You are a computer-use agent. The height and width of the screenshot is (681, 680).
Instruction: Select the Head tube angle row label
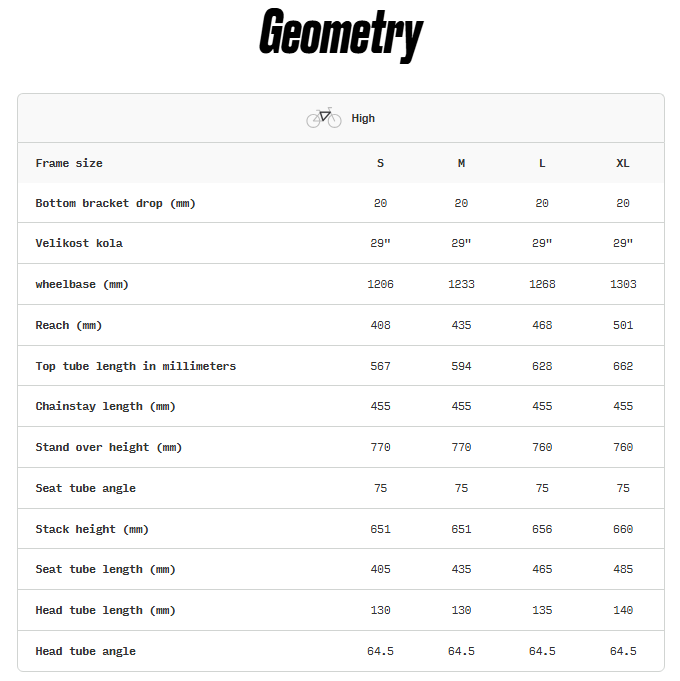click(x=85, y=651)
